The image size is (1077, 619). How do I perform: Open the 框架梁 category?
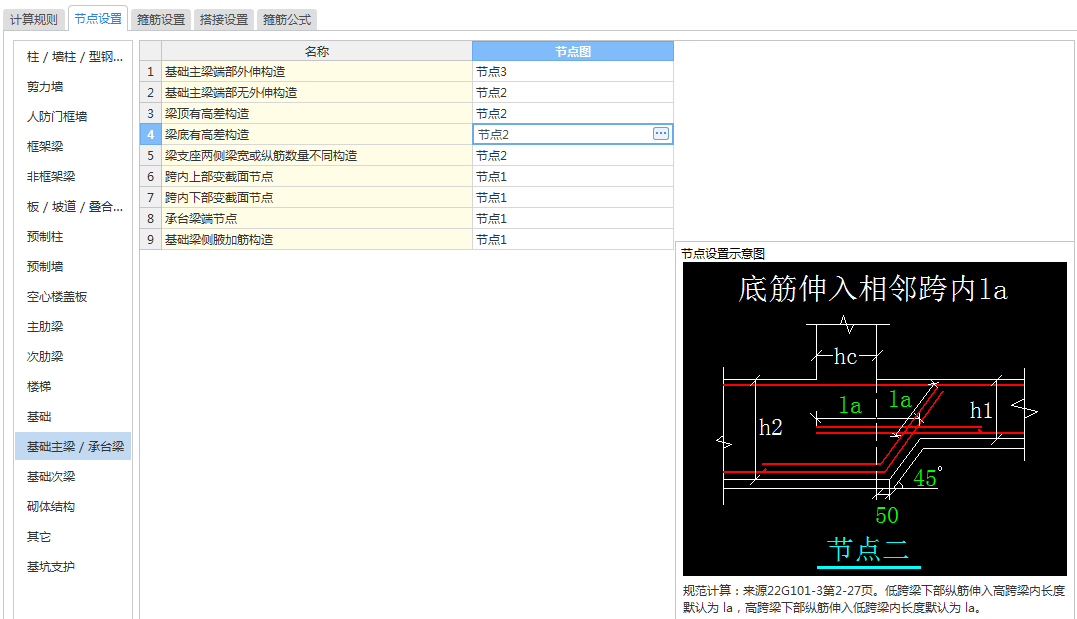pyautogui.click(x=74, y=146)
